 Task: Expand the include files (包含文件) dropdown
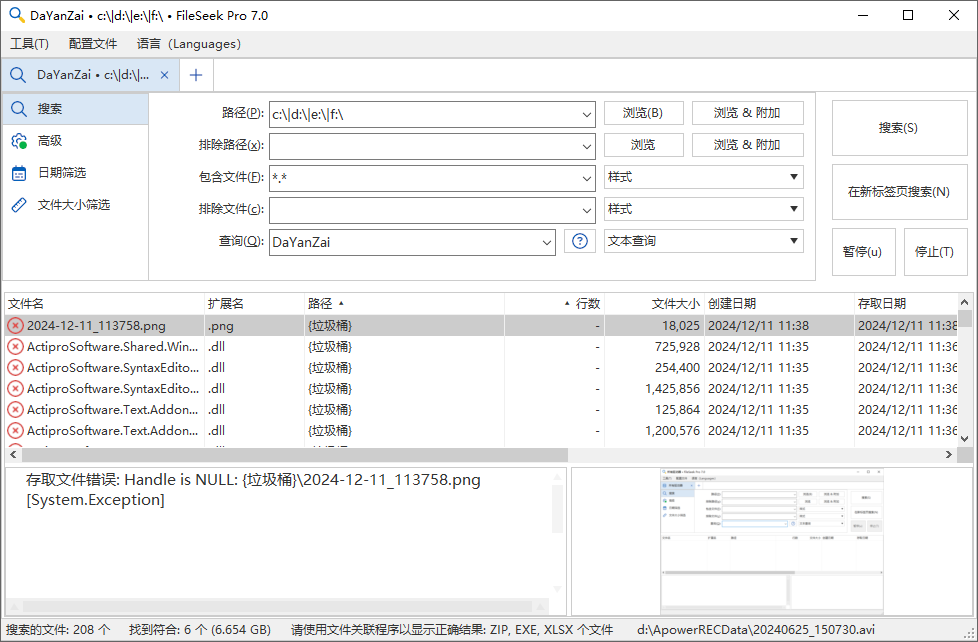coord(586,178)
